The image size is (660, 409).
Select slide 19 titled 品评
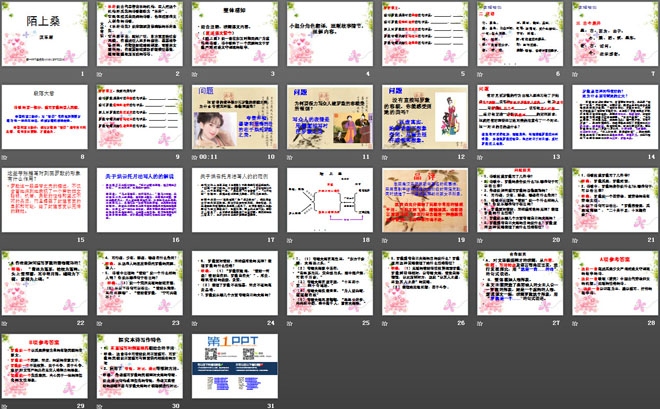click(425, 200)
